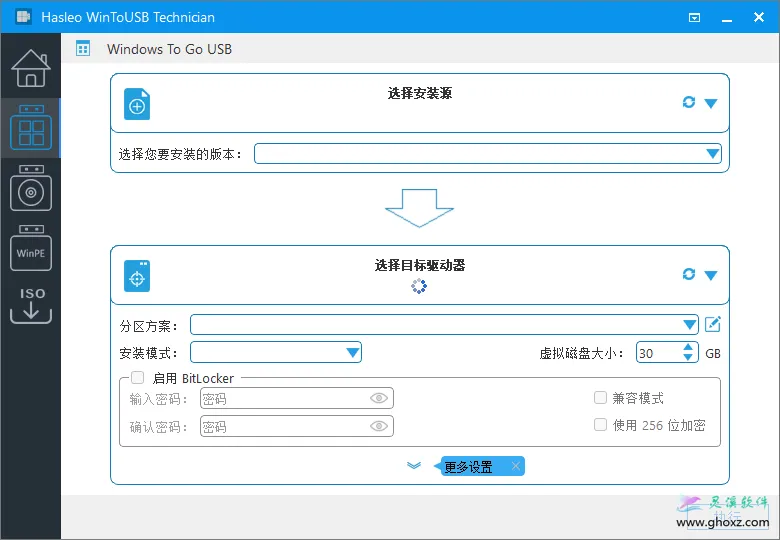Refresh the target drive list
This screenshot has width=780, height=540.
688,274
